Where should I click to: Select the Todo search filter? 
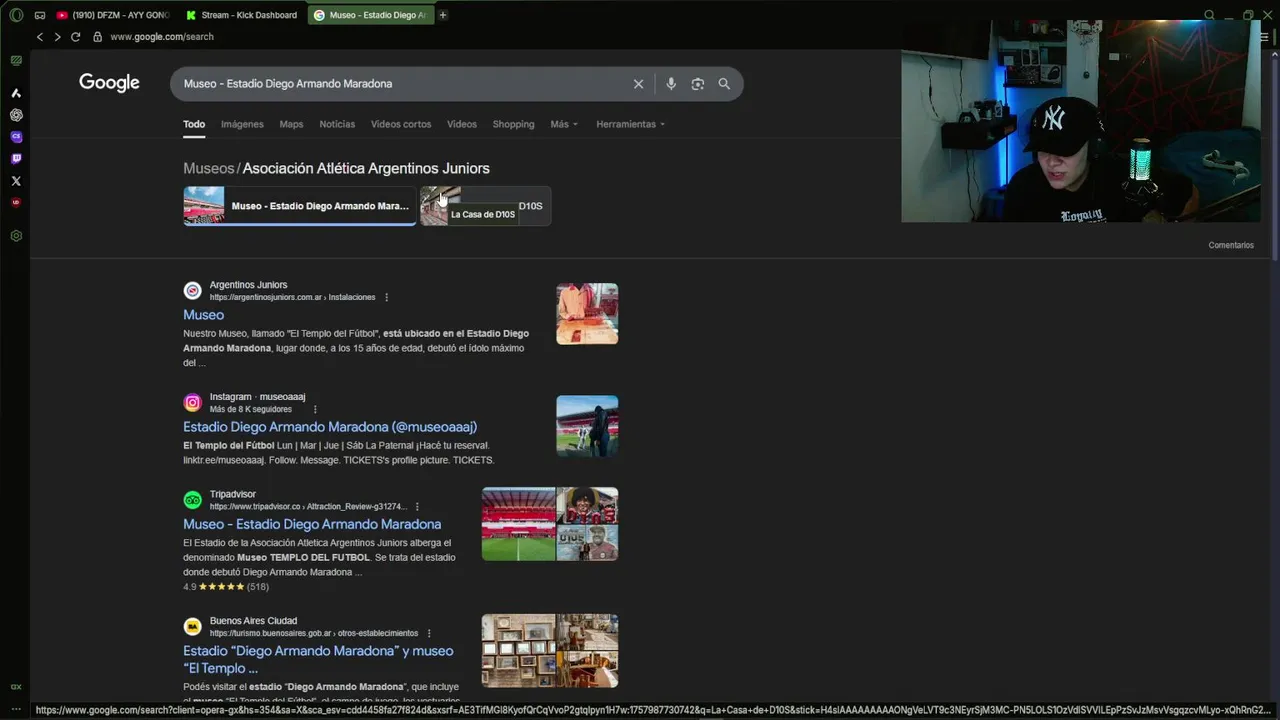[194, 124]
